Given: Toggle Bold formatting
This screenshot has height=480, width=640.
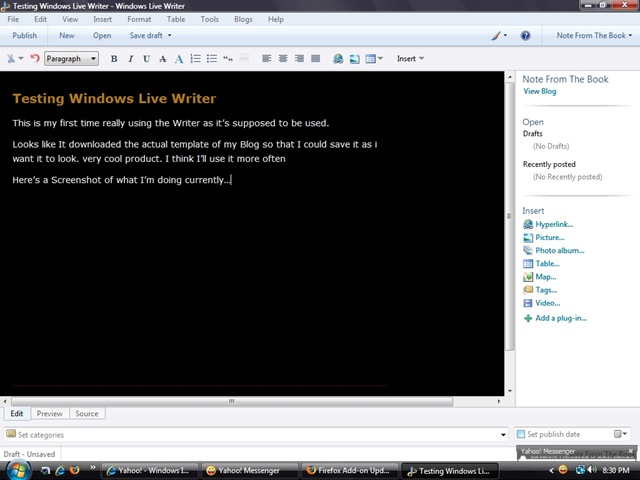Looking at the screenshot, I should click(114, 59).
